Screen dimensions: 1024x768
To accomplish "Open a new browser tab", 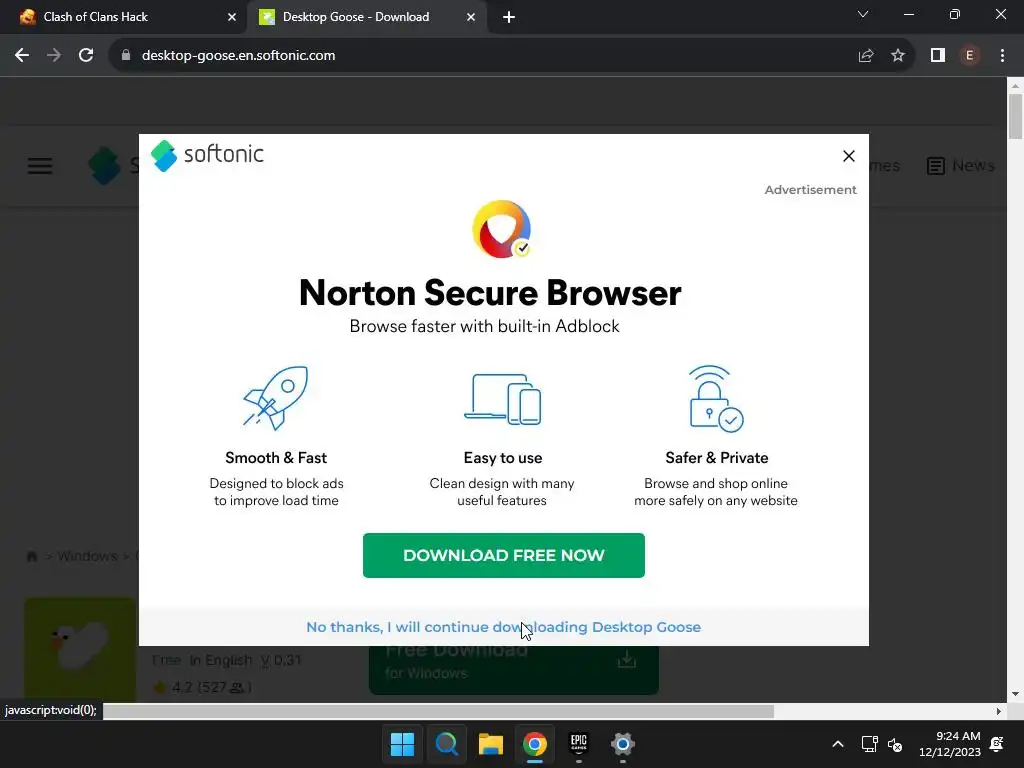I will pos(509,17).
